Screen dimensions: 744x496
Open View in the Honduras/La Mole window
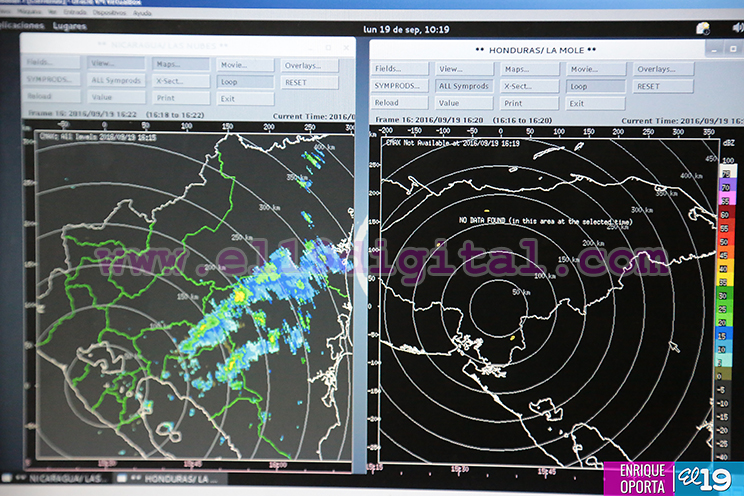click(464, 69)
